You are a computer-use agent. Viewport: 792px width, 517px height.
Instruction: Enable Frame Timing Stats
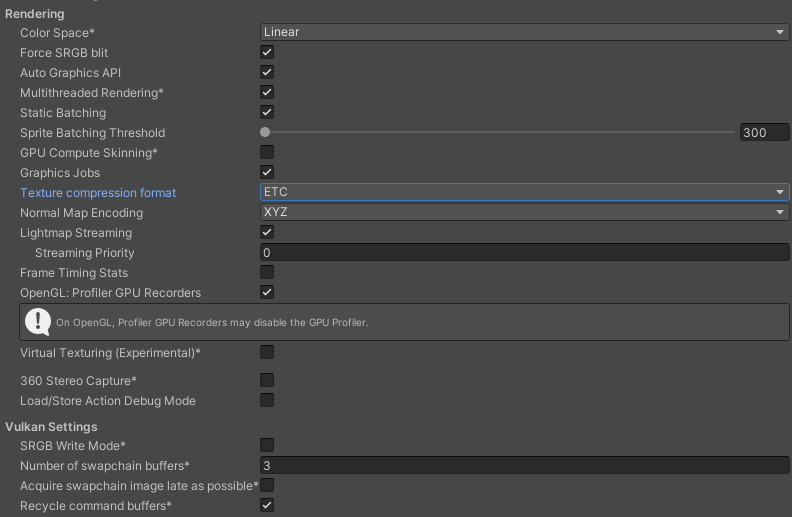pyautogui.click(x=267, y=272)
